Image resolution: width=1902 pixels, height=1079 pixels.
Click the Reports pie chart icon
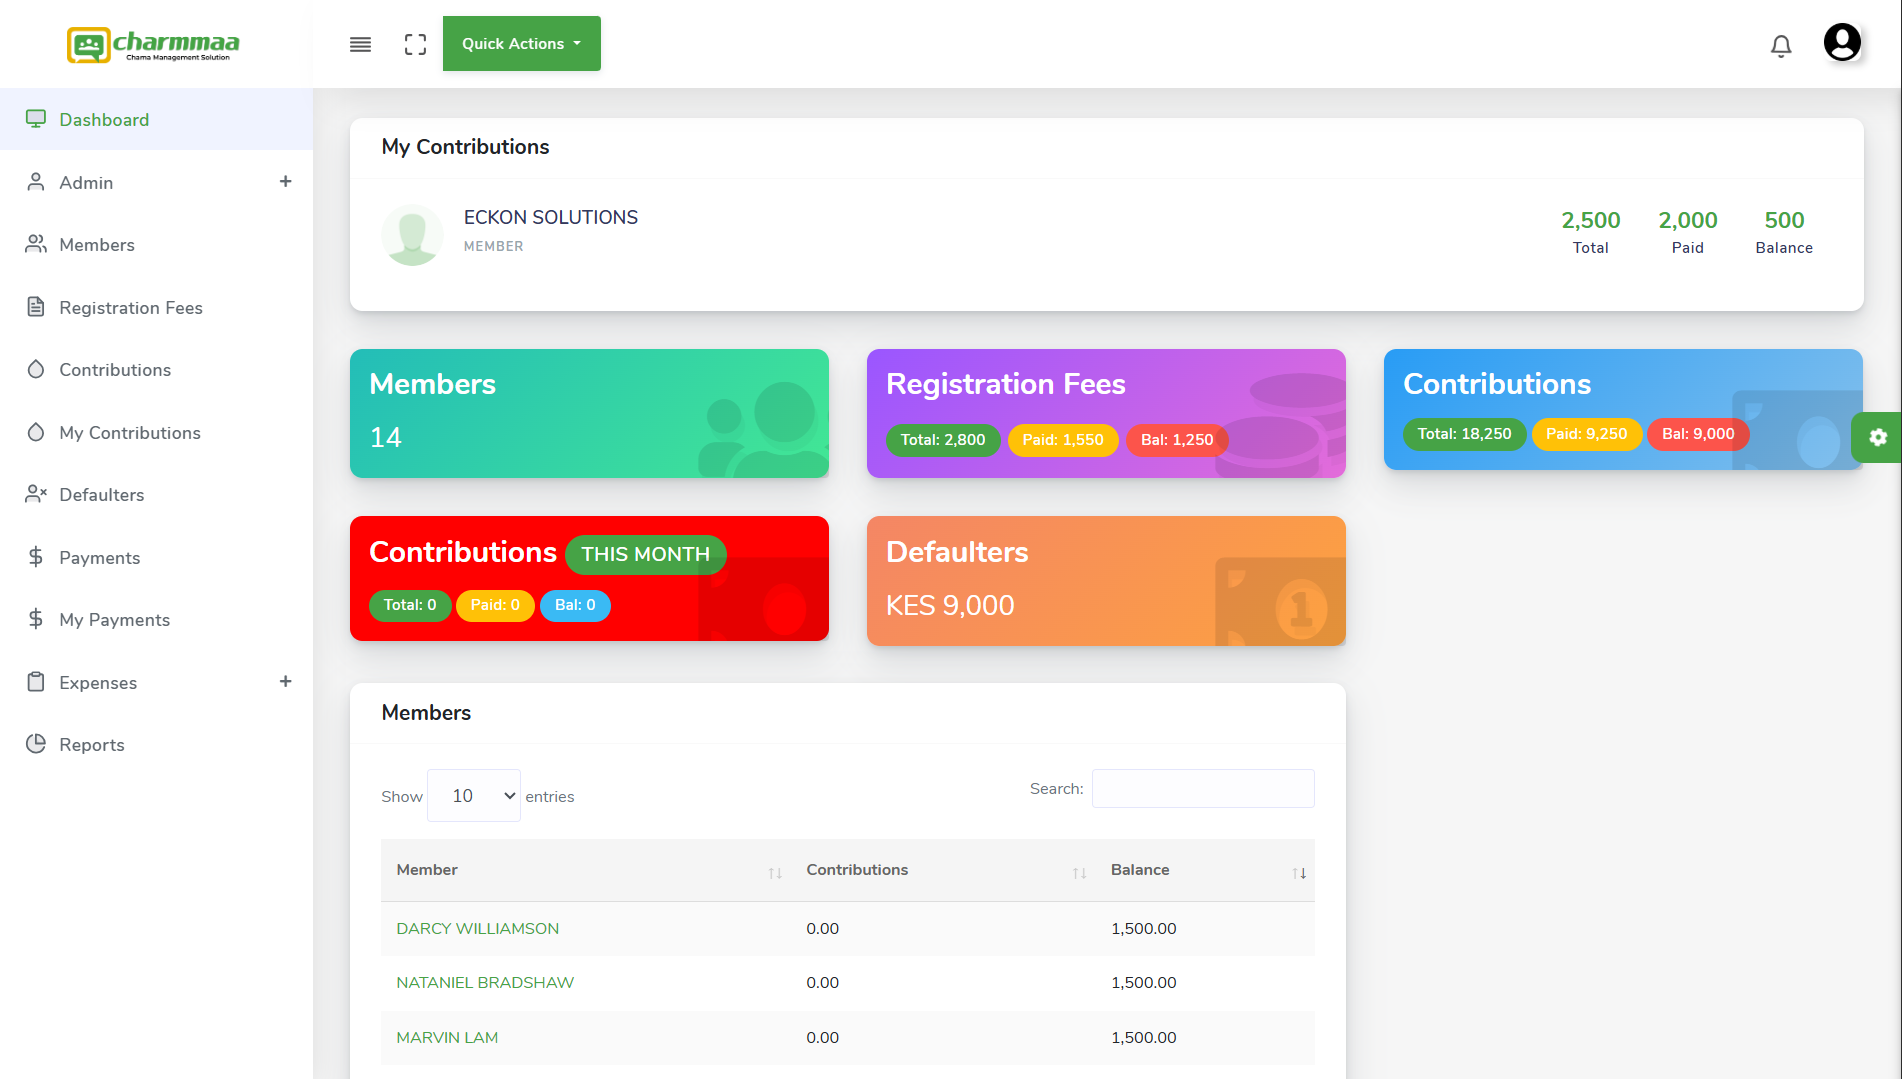click(37, 744)
